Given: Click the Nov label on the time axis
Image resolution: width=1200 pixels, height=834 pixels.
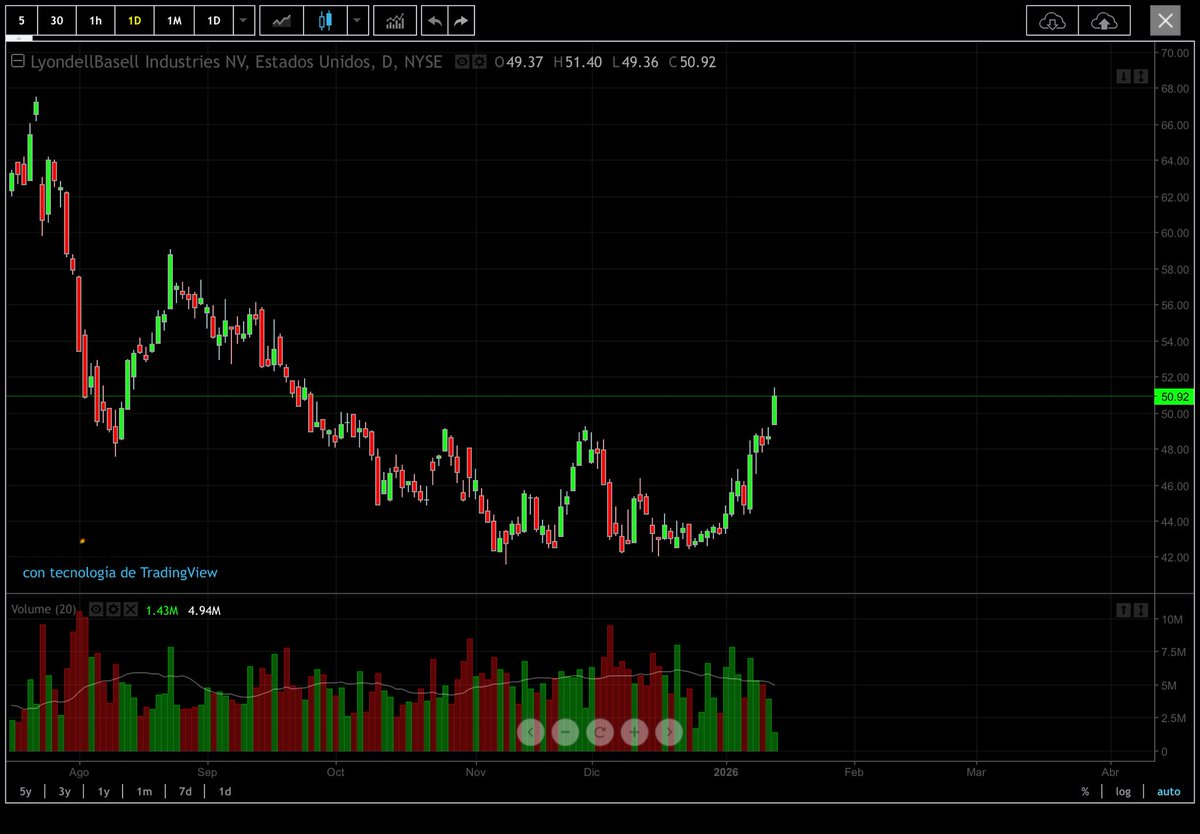Looking at the screenshot, I should 476,772.
